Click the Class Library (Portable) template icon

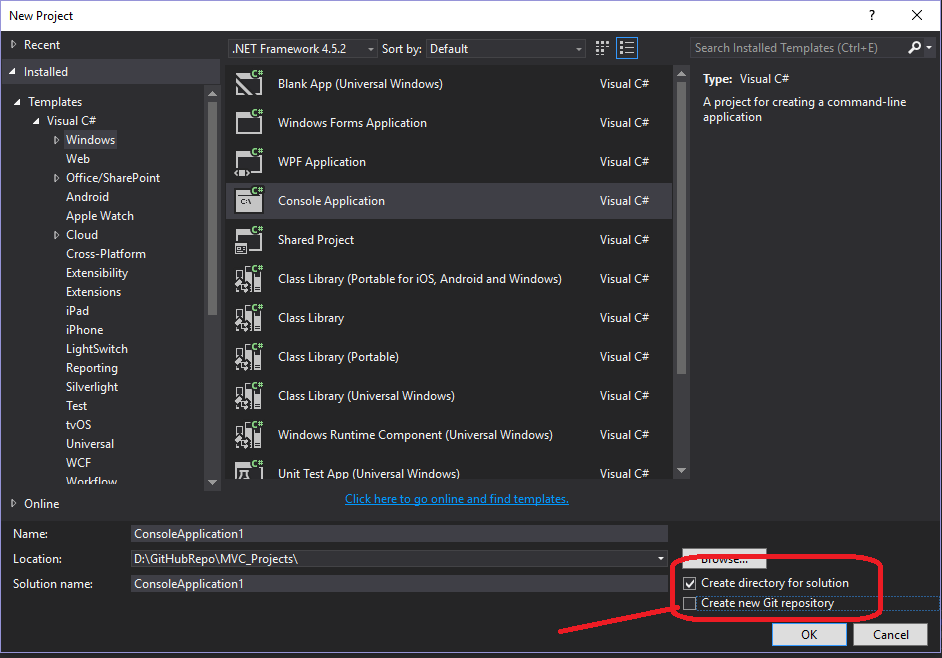pyautogui.click(x=249, y=357)
